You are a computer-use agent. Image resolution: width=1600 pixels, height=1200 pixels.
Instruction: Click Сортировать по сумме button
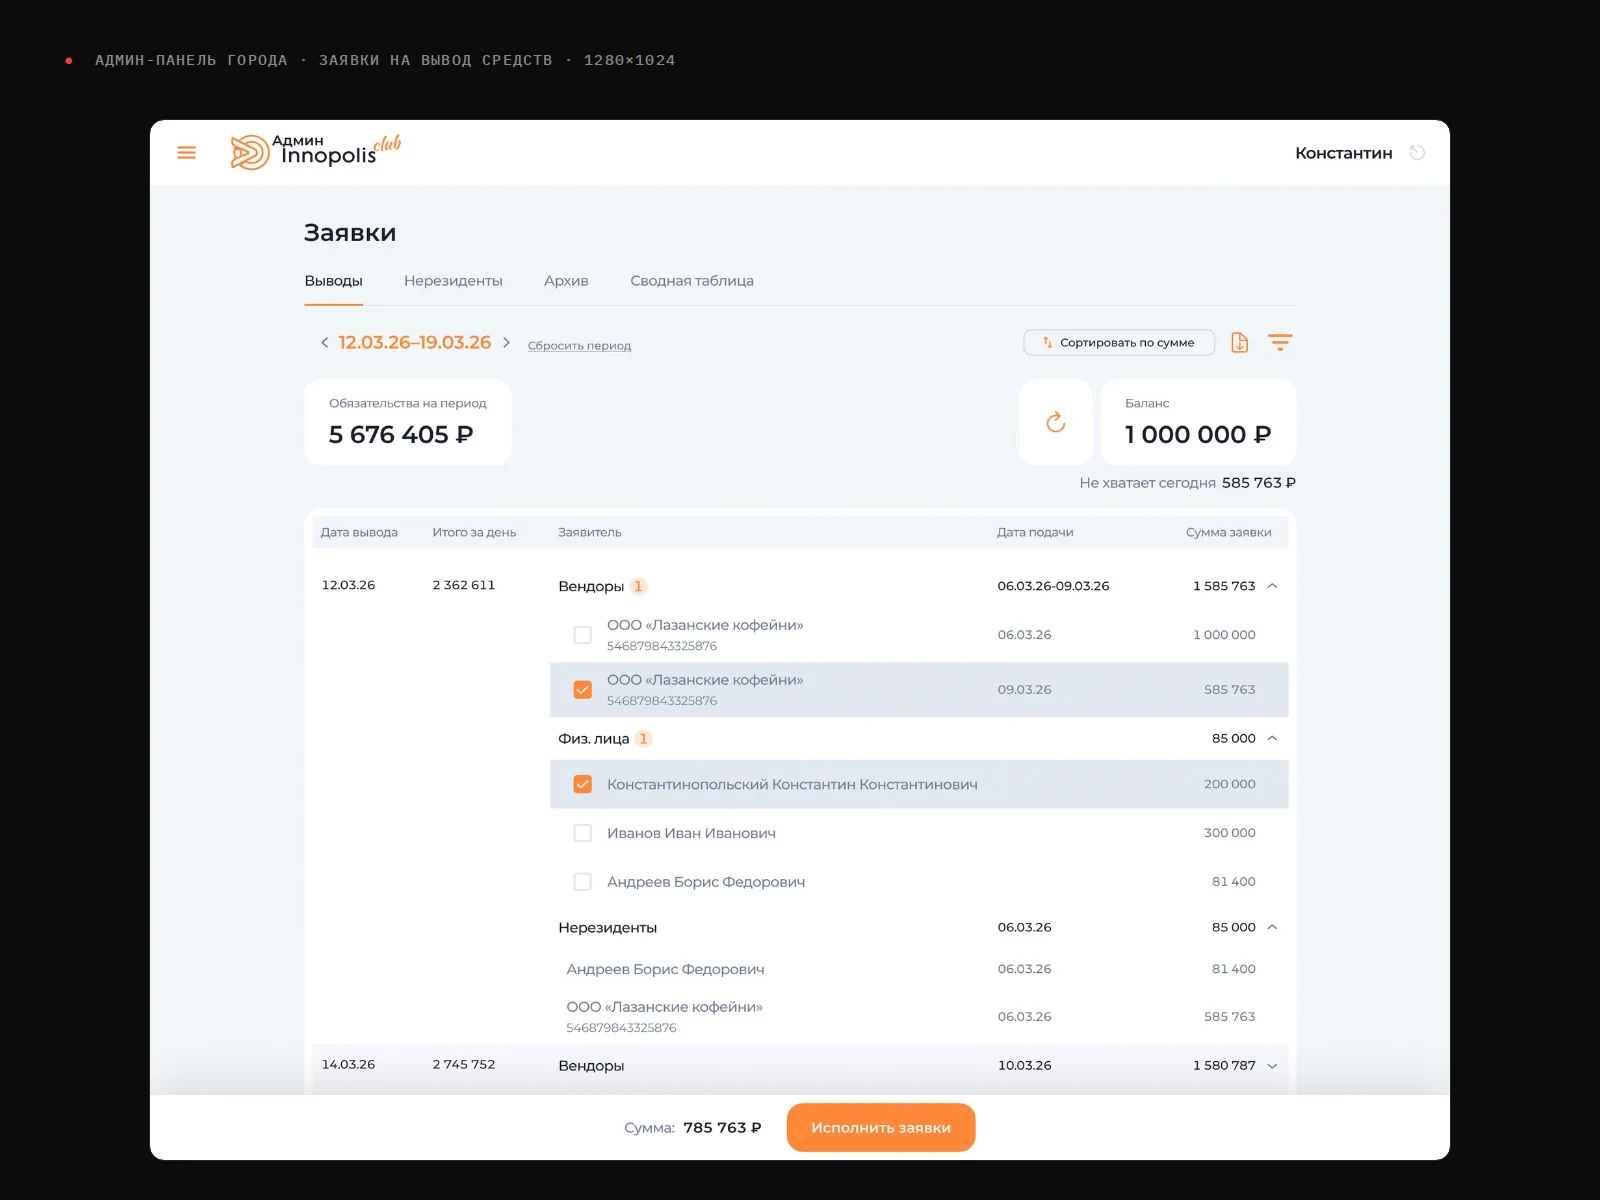pos(1119,342)
